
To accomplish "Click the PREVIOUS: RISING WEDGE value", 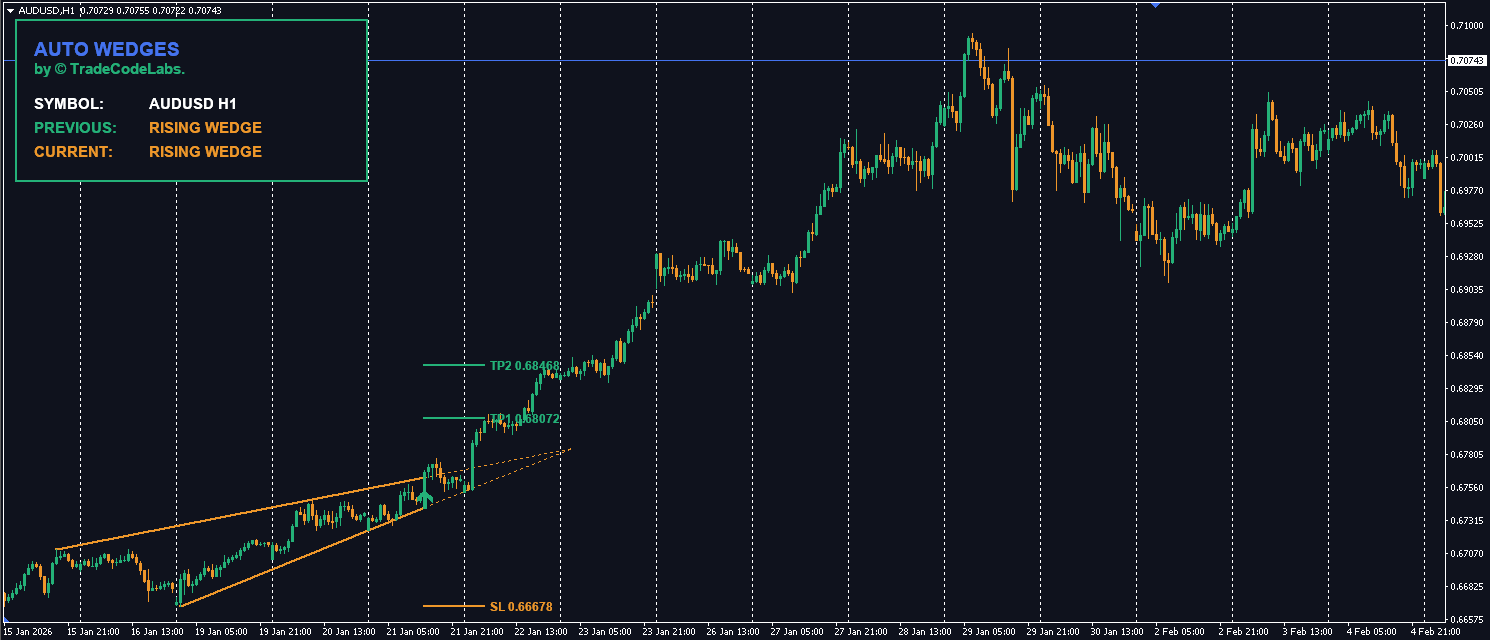I will tap(205, 128).
